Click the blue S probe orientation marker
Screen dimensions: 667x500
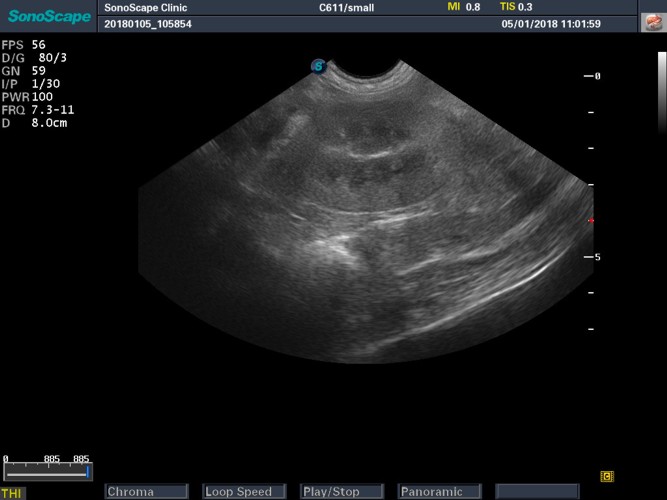(319, 66)
